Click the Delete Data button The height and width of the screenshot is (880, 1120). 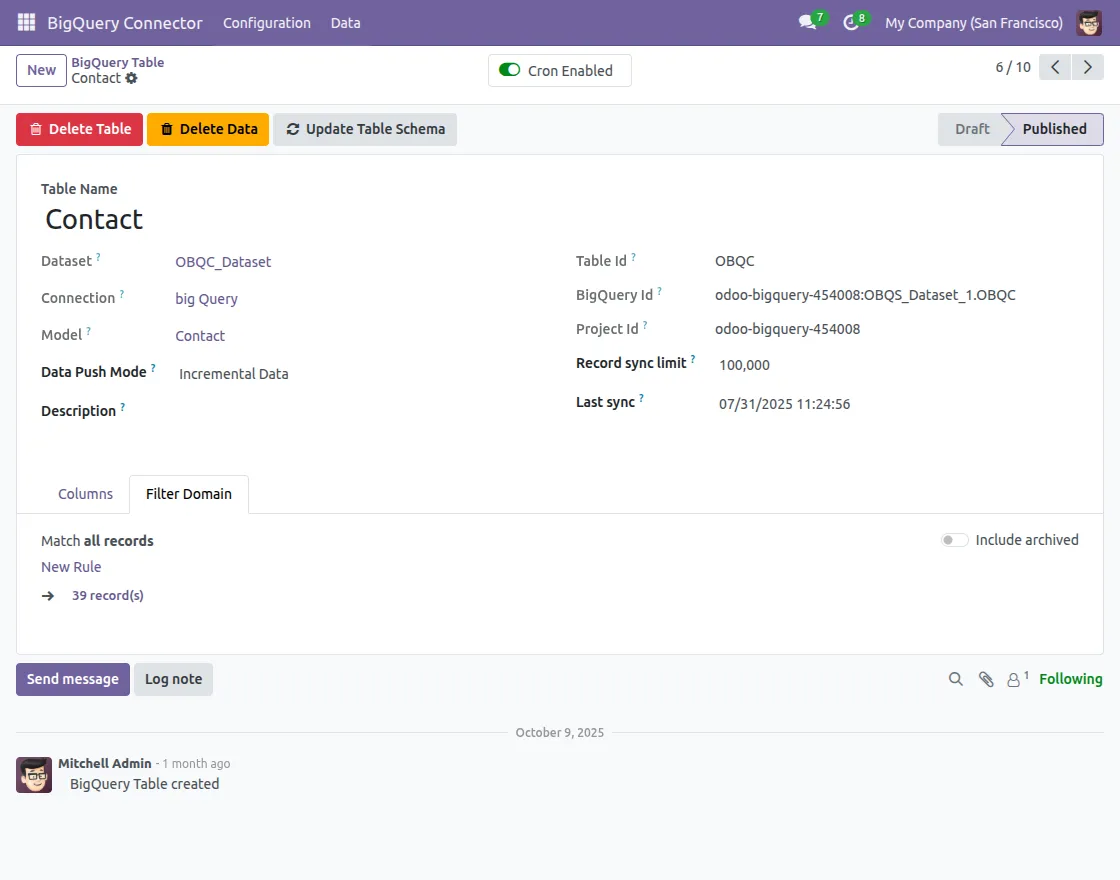coord(208,129)
